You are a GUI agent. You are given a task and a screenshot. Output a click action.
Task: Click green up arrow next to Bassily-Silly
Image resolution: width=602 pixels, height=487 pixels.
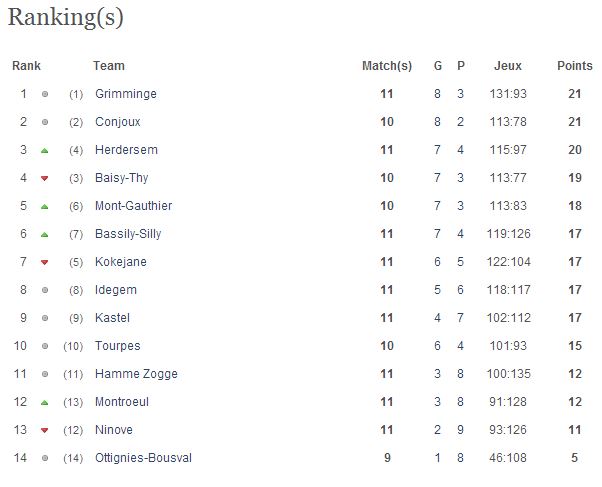pyautogui.click(x=45, y=235)
